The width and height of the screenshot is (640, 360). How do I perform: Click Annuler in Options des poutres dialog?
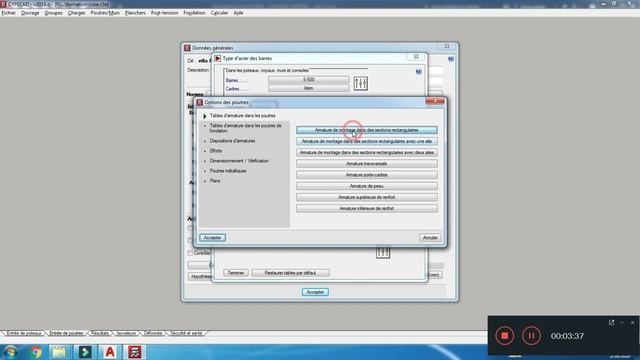430,238
